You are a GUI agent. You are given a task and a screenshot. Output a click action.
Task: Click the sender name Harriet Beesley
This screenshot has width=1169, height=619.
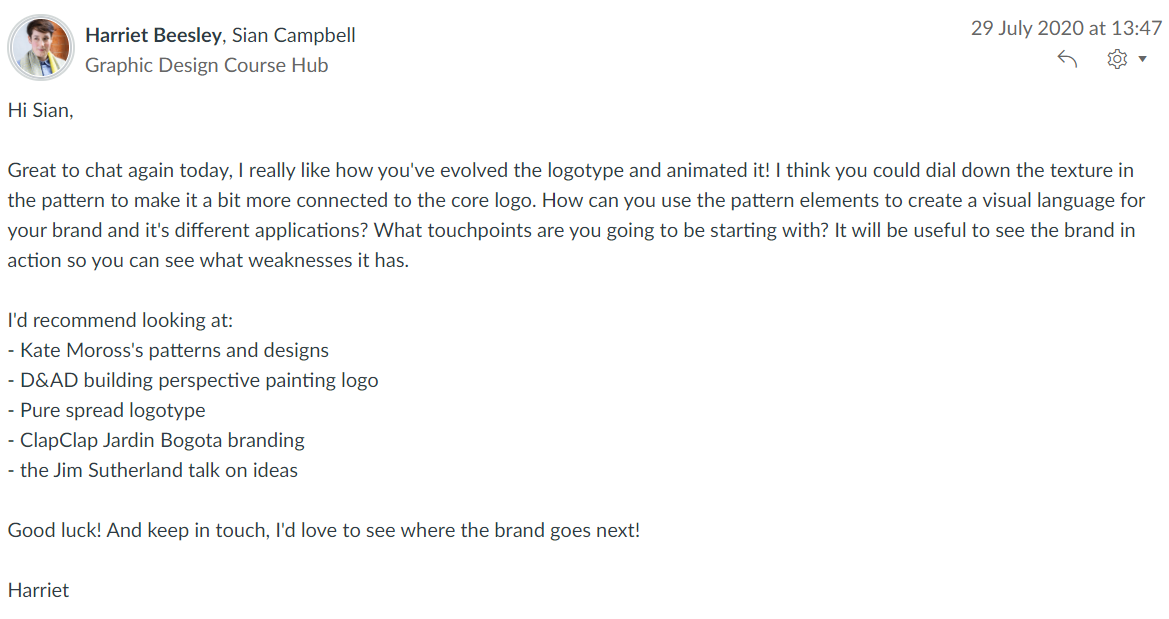(x=154, y=35)
